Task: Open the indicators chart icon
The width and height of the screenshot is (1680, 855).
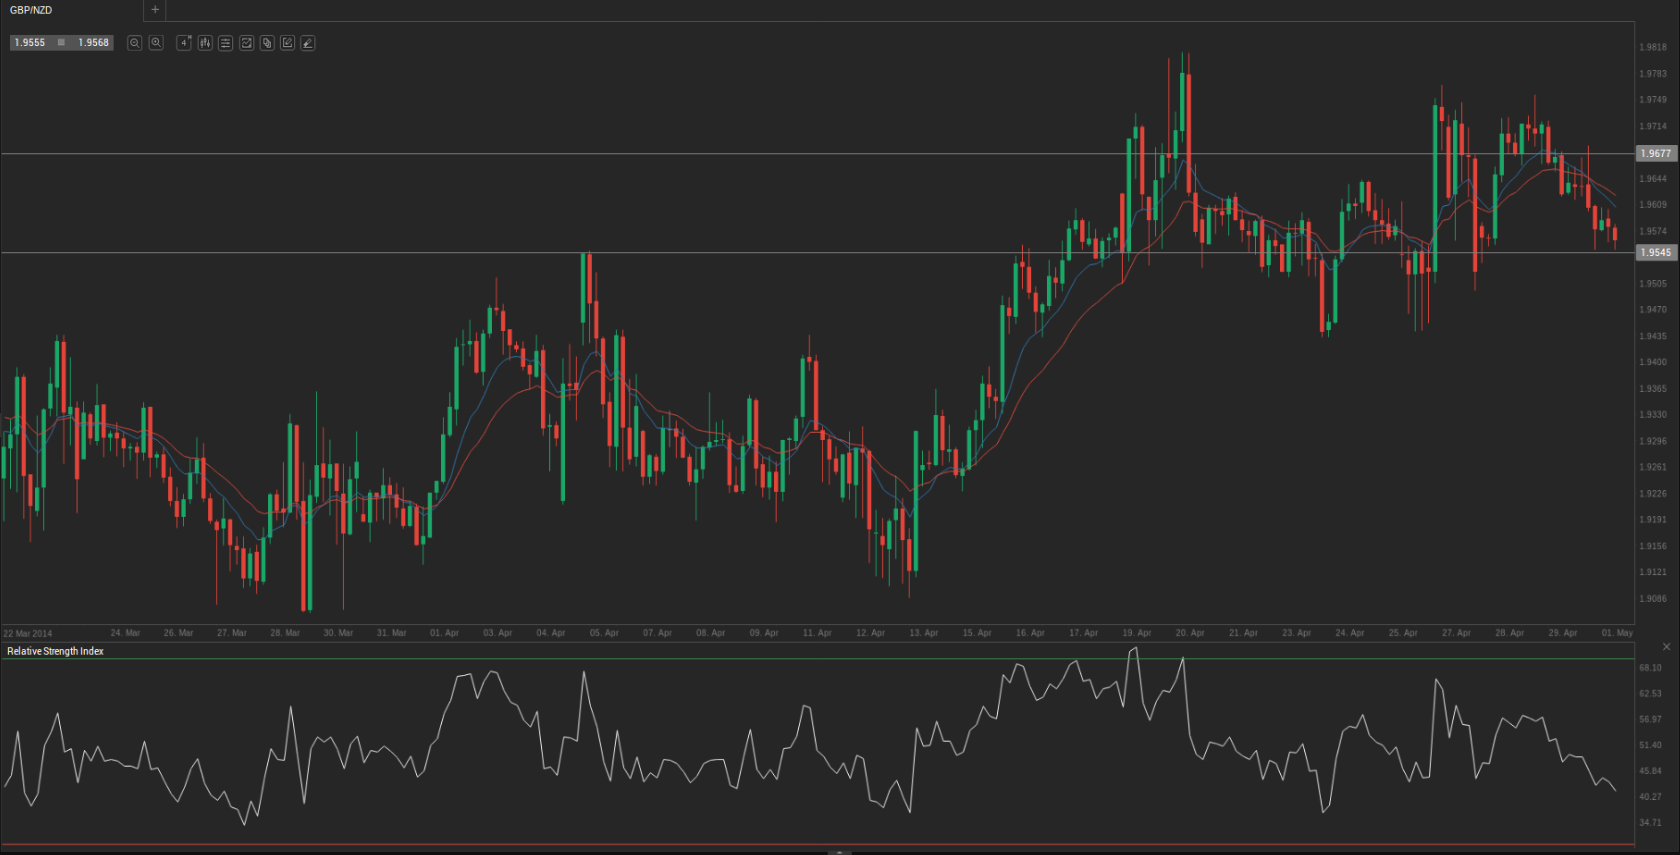Action: point(247,43)
